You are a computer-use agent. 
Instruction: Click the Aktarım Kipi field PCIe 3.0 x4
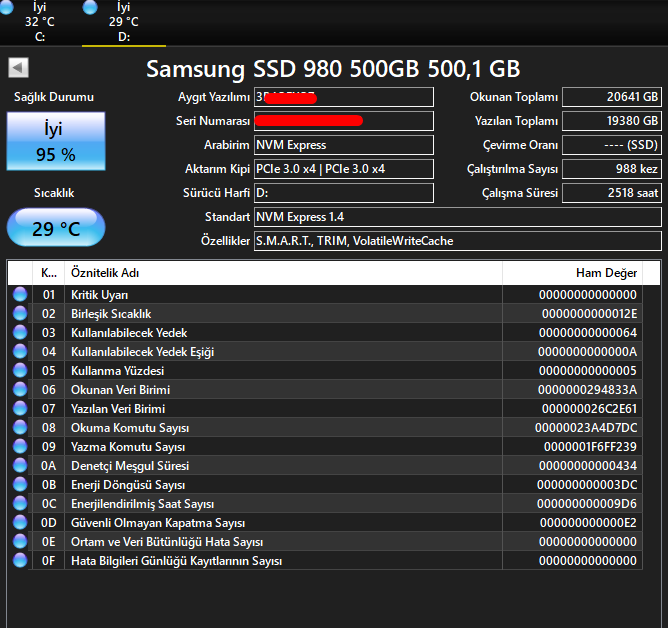(344, 169)
